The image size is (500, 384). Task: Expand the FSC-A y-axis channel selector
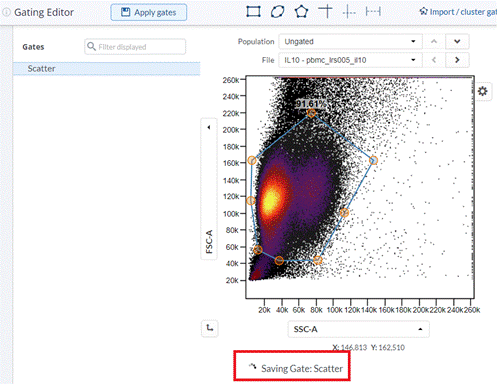pyautogui.click(x=209, y=189)
